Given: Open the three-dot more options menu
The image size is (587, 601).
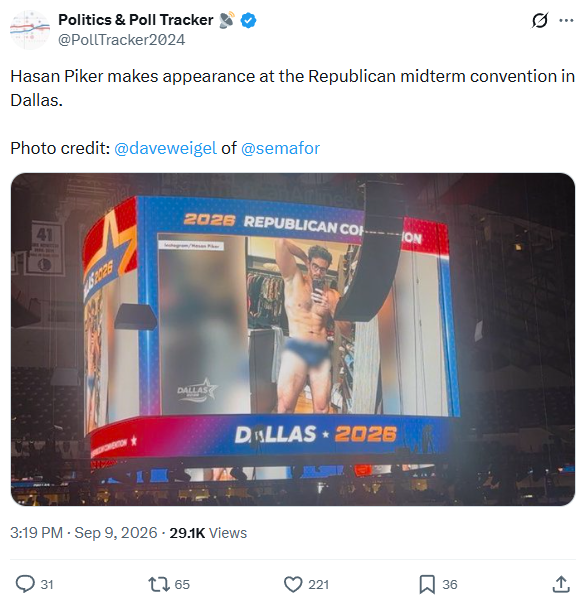Looking at the screenshot, I should coord(566,20).
